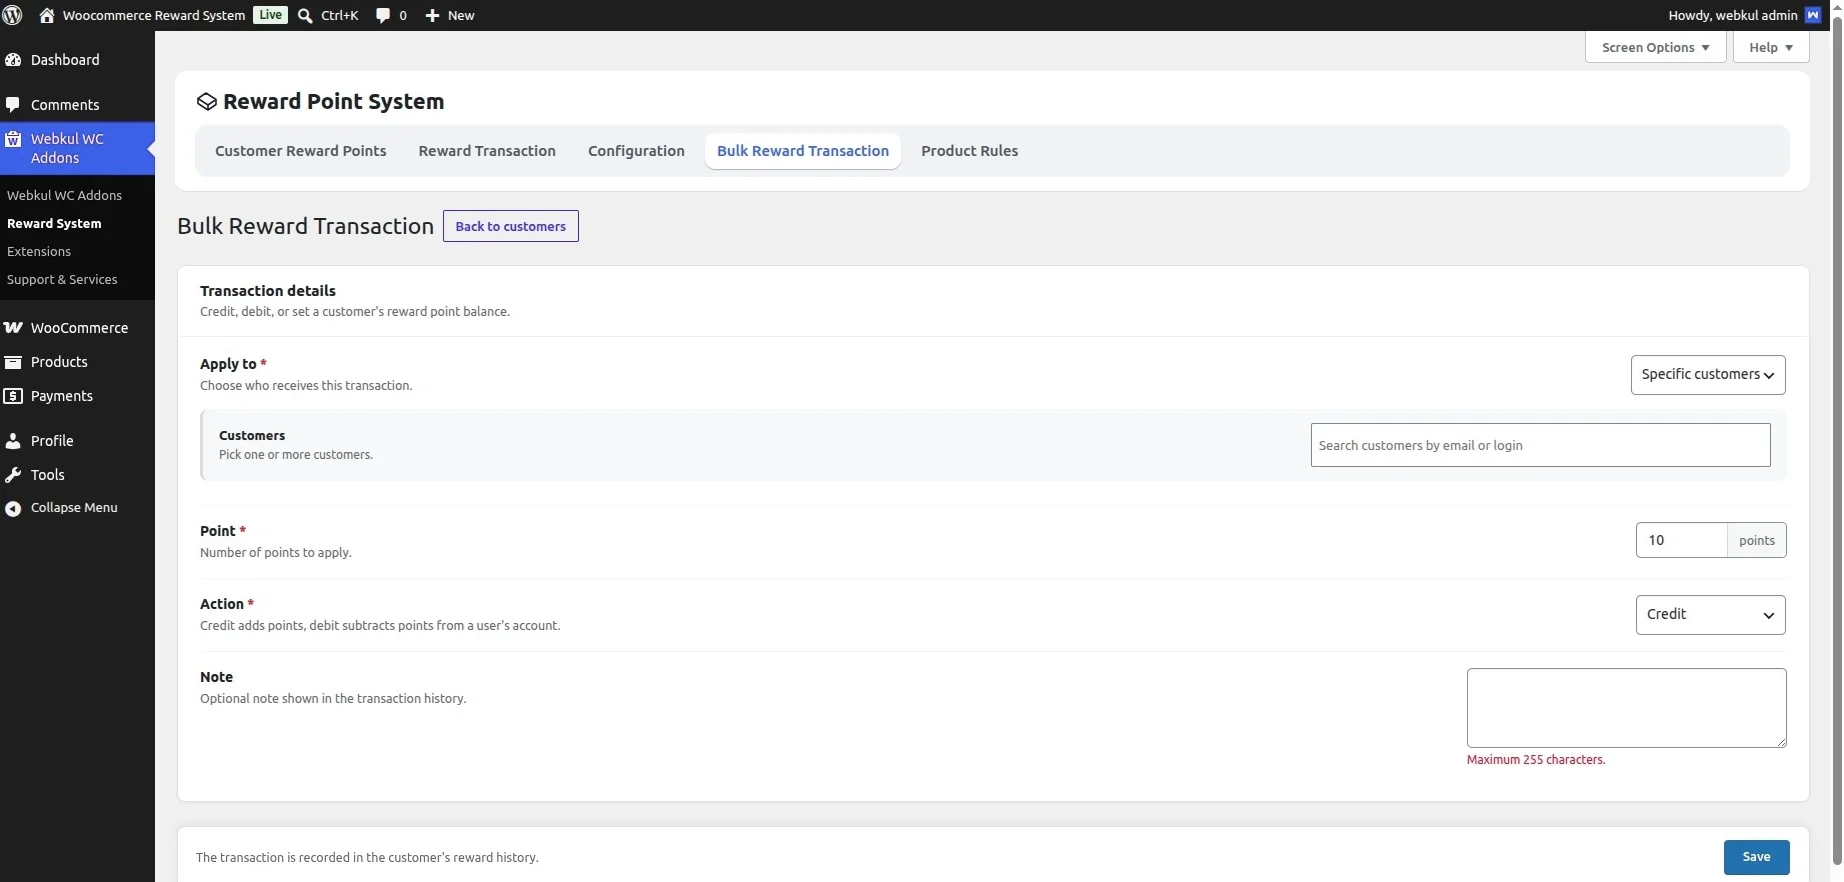
Task: Click the Payments dollar icon
Action: 13,396
